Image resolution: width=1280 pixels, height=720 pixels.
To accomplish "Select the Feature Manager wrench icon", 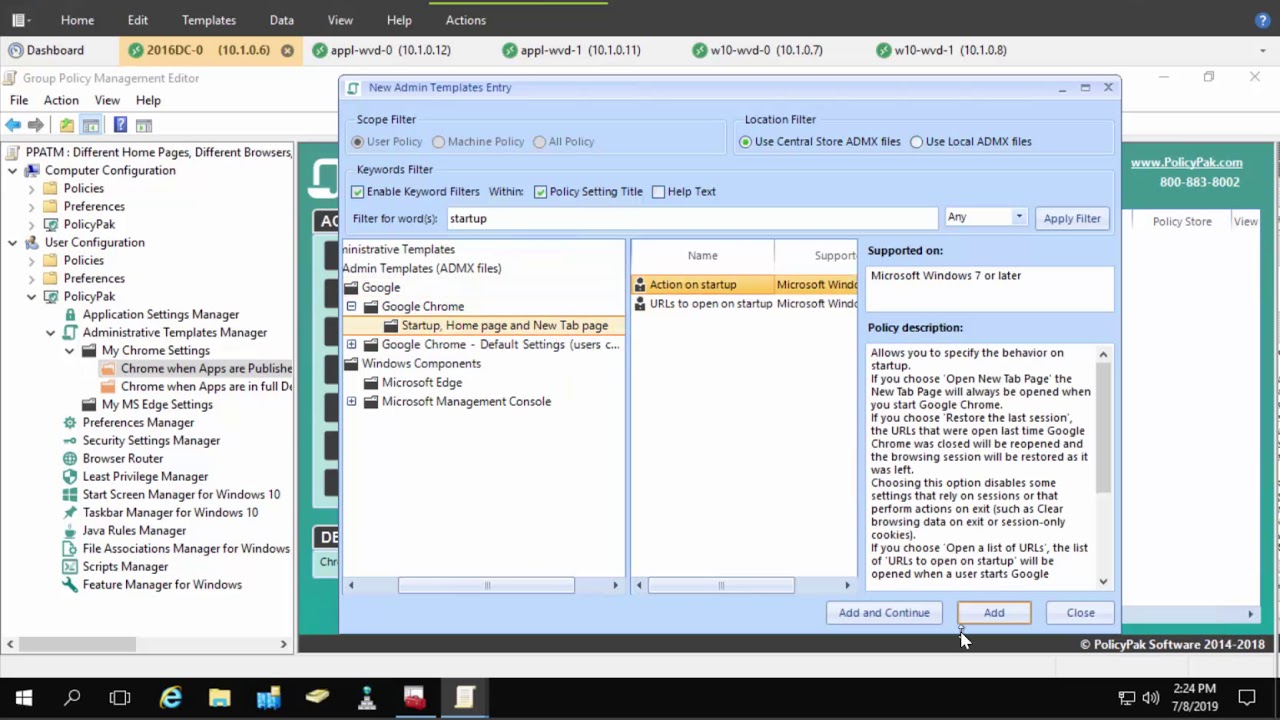I will point(70,584).
